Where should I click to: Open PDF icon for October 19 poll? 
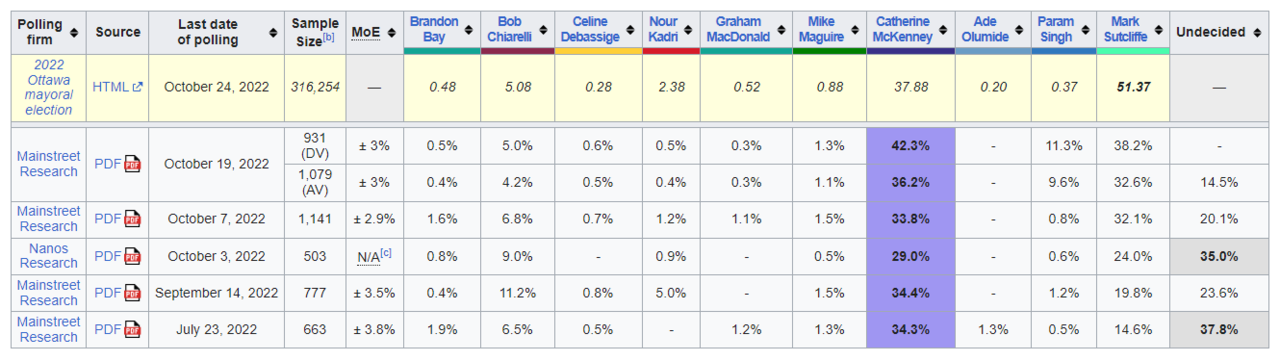pyautogui.click(x=132, y=164)
